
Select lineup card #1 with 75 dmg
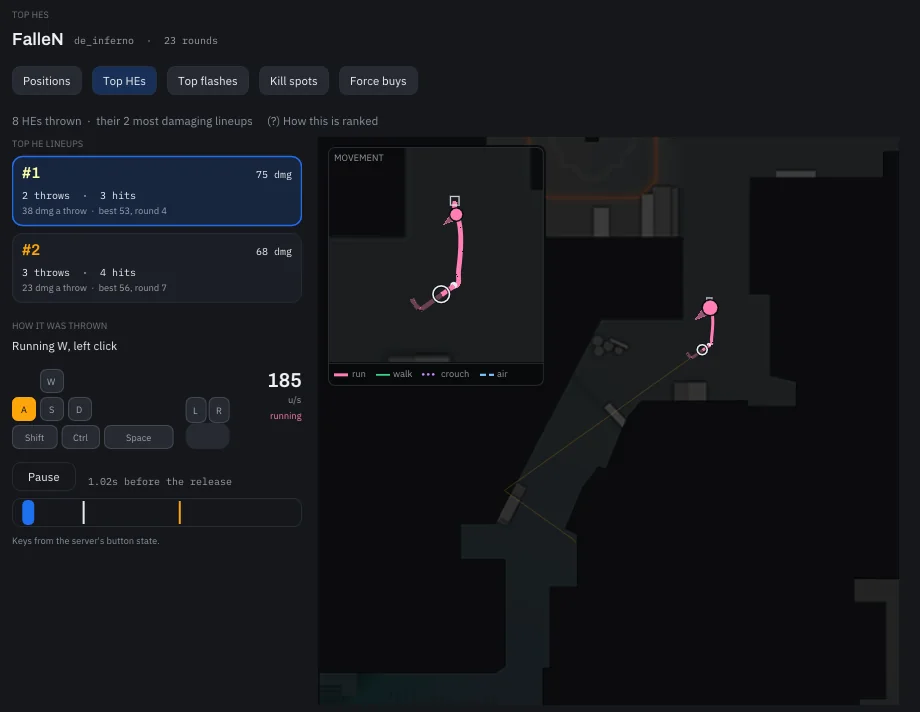click(157, 191)
